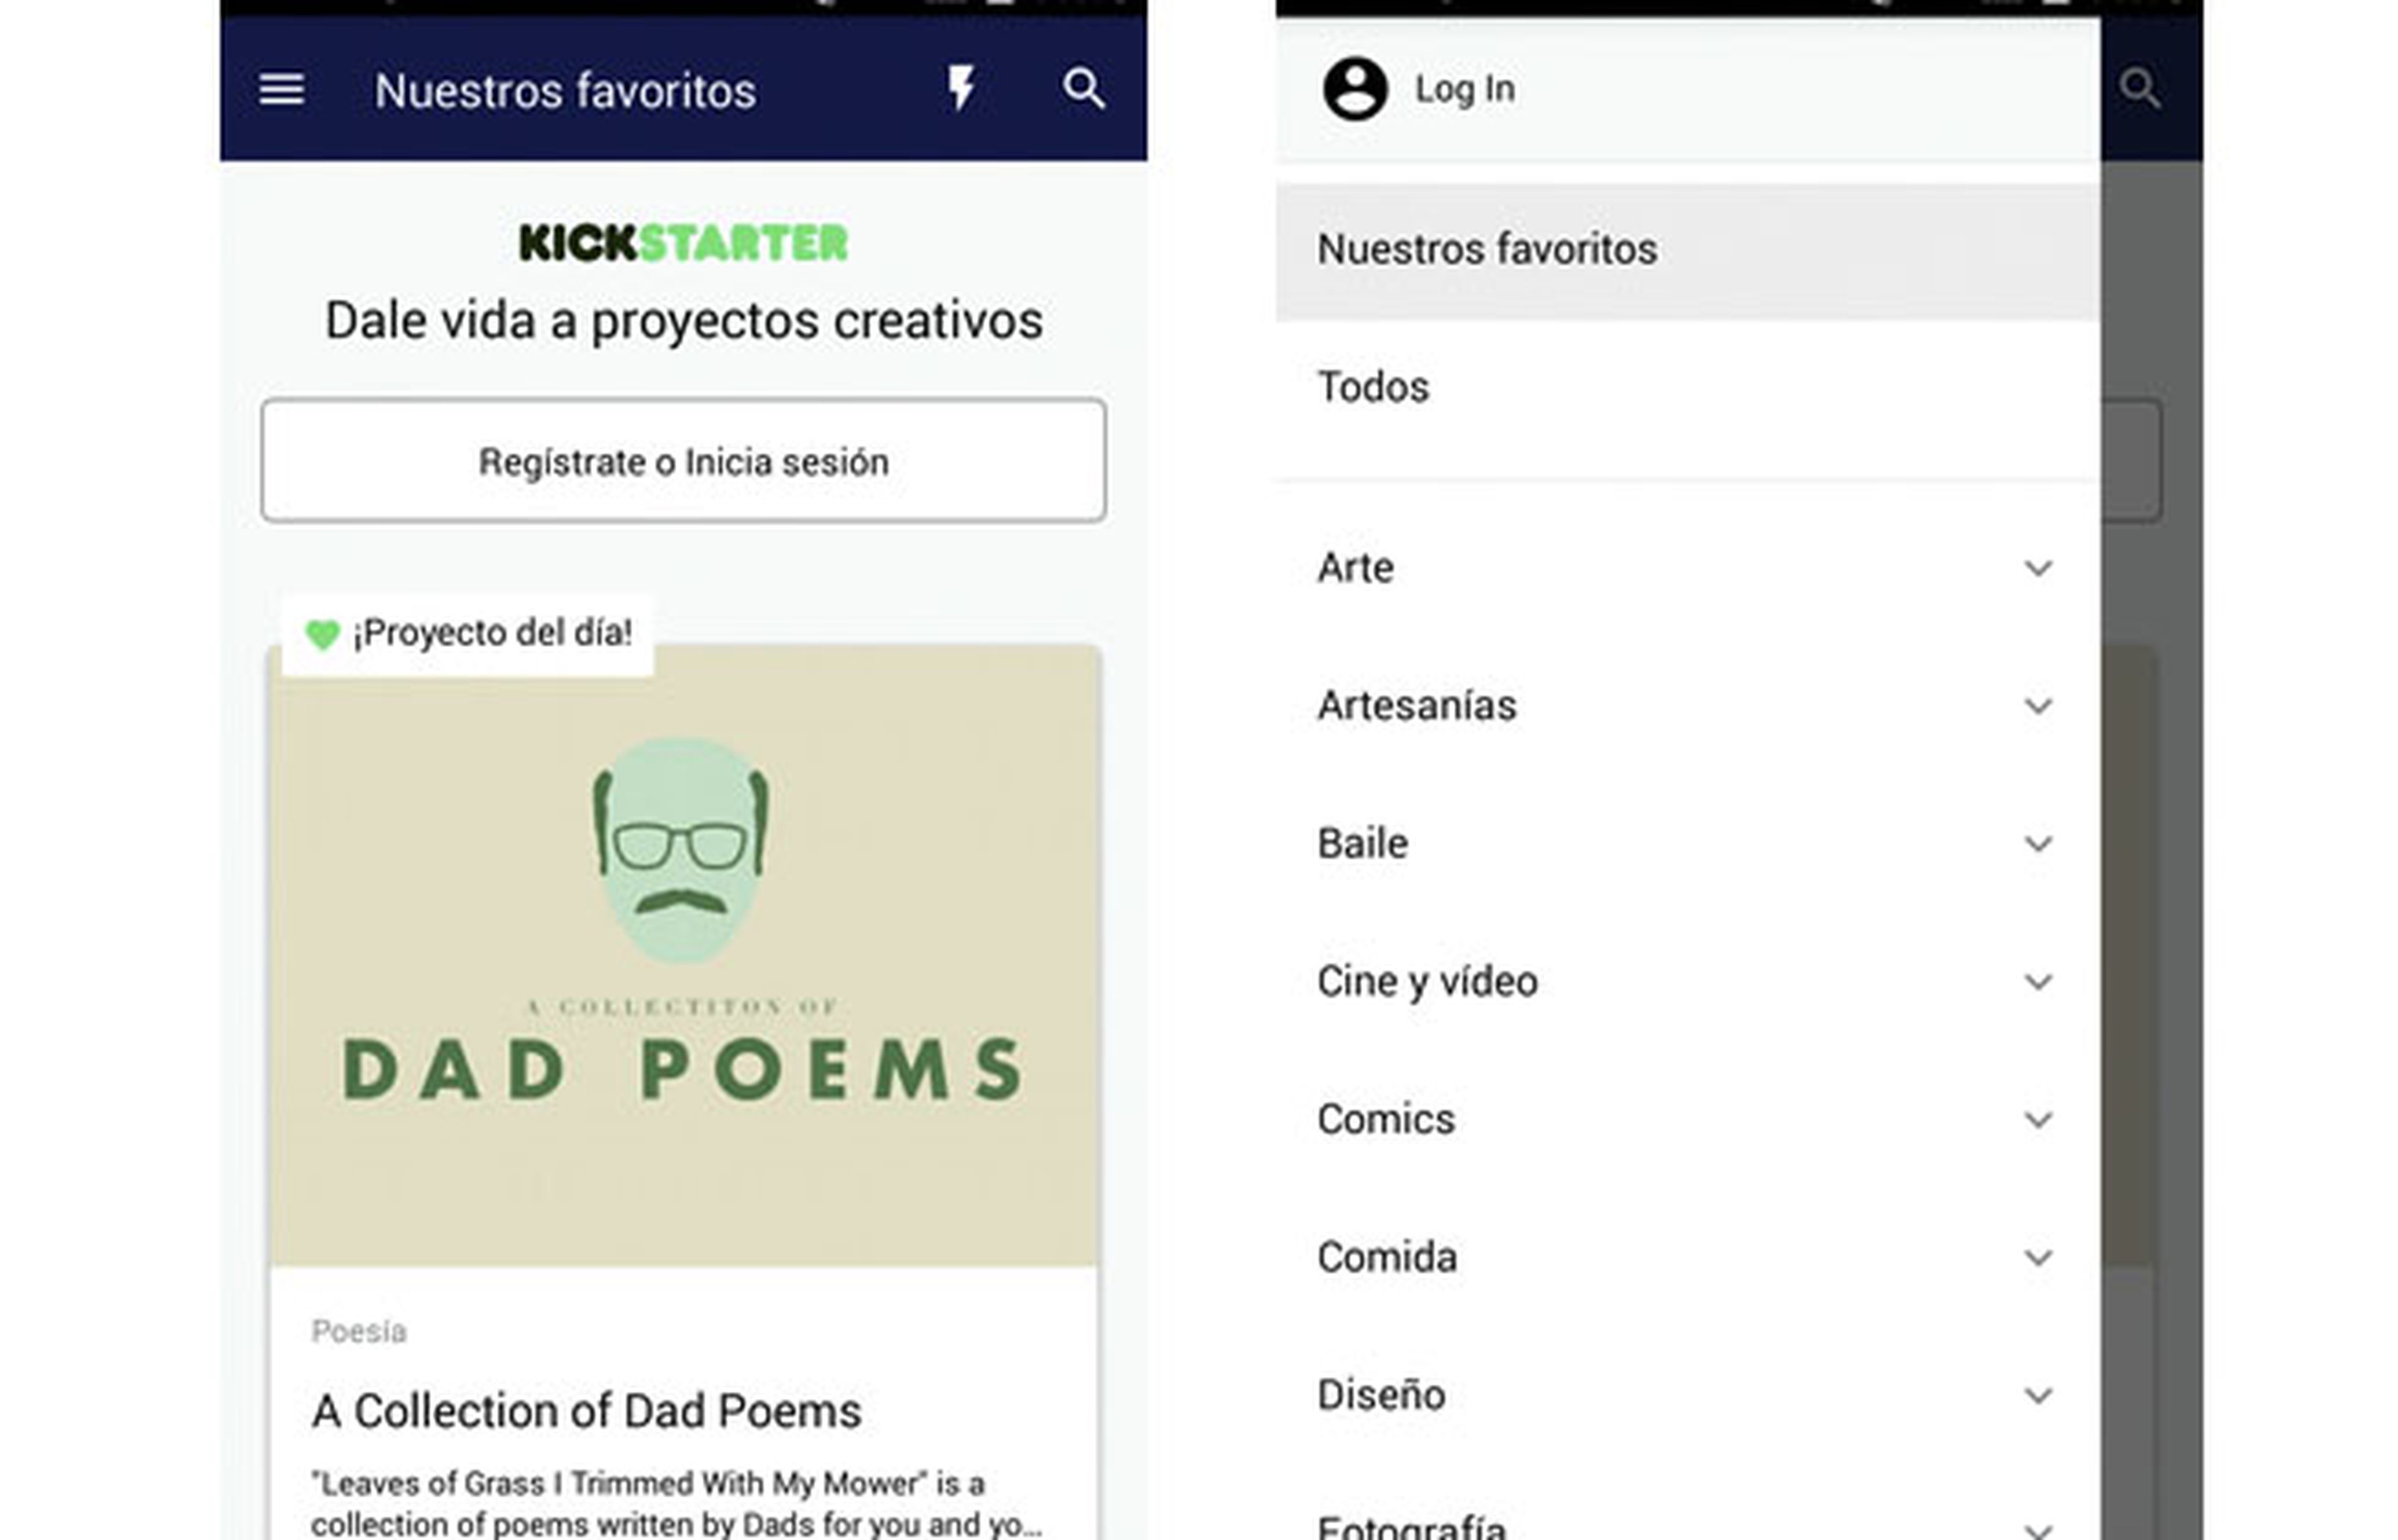Open search in the Nuestros favoritos toolbar
The image size is (2398, 1540).
[1083, 88]
